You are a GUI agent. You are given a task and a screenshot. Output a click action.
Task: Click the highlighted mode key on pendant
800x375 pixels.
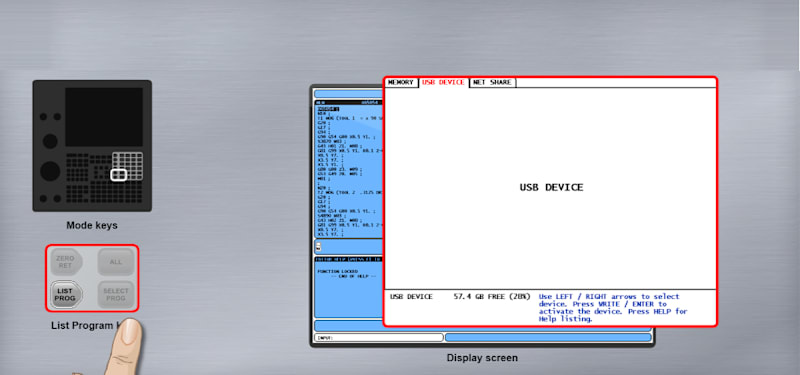click(118, 175)
